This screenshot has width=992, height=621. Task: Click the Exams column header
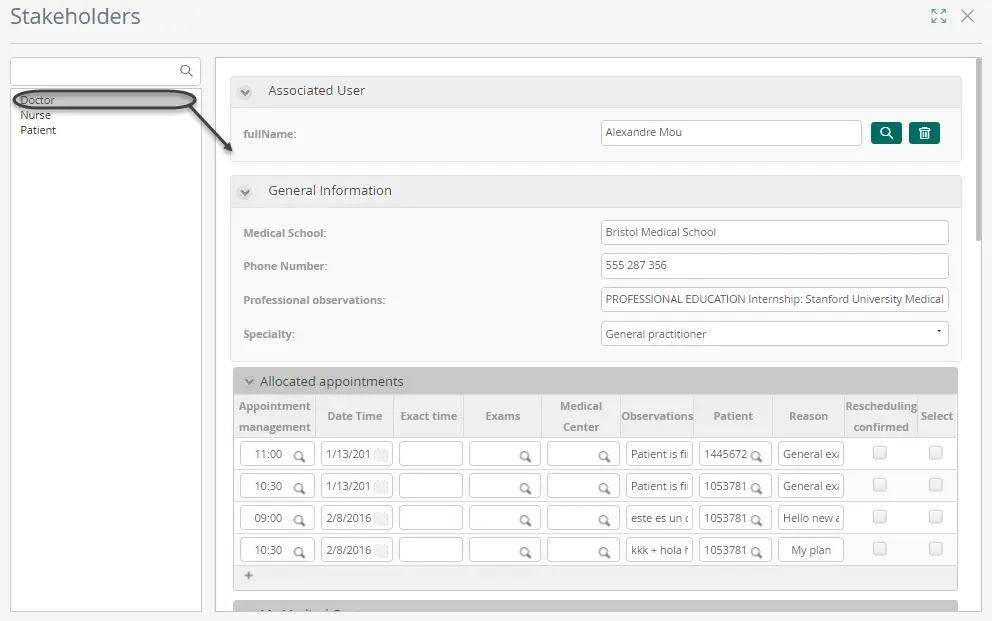(x=502, y=416)
